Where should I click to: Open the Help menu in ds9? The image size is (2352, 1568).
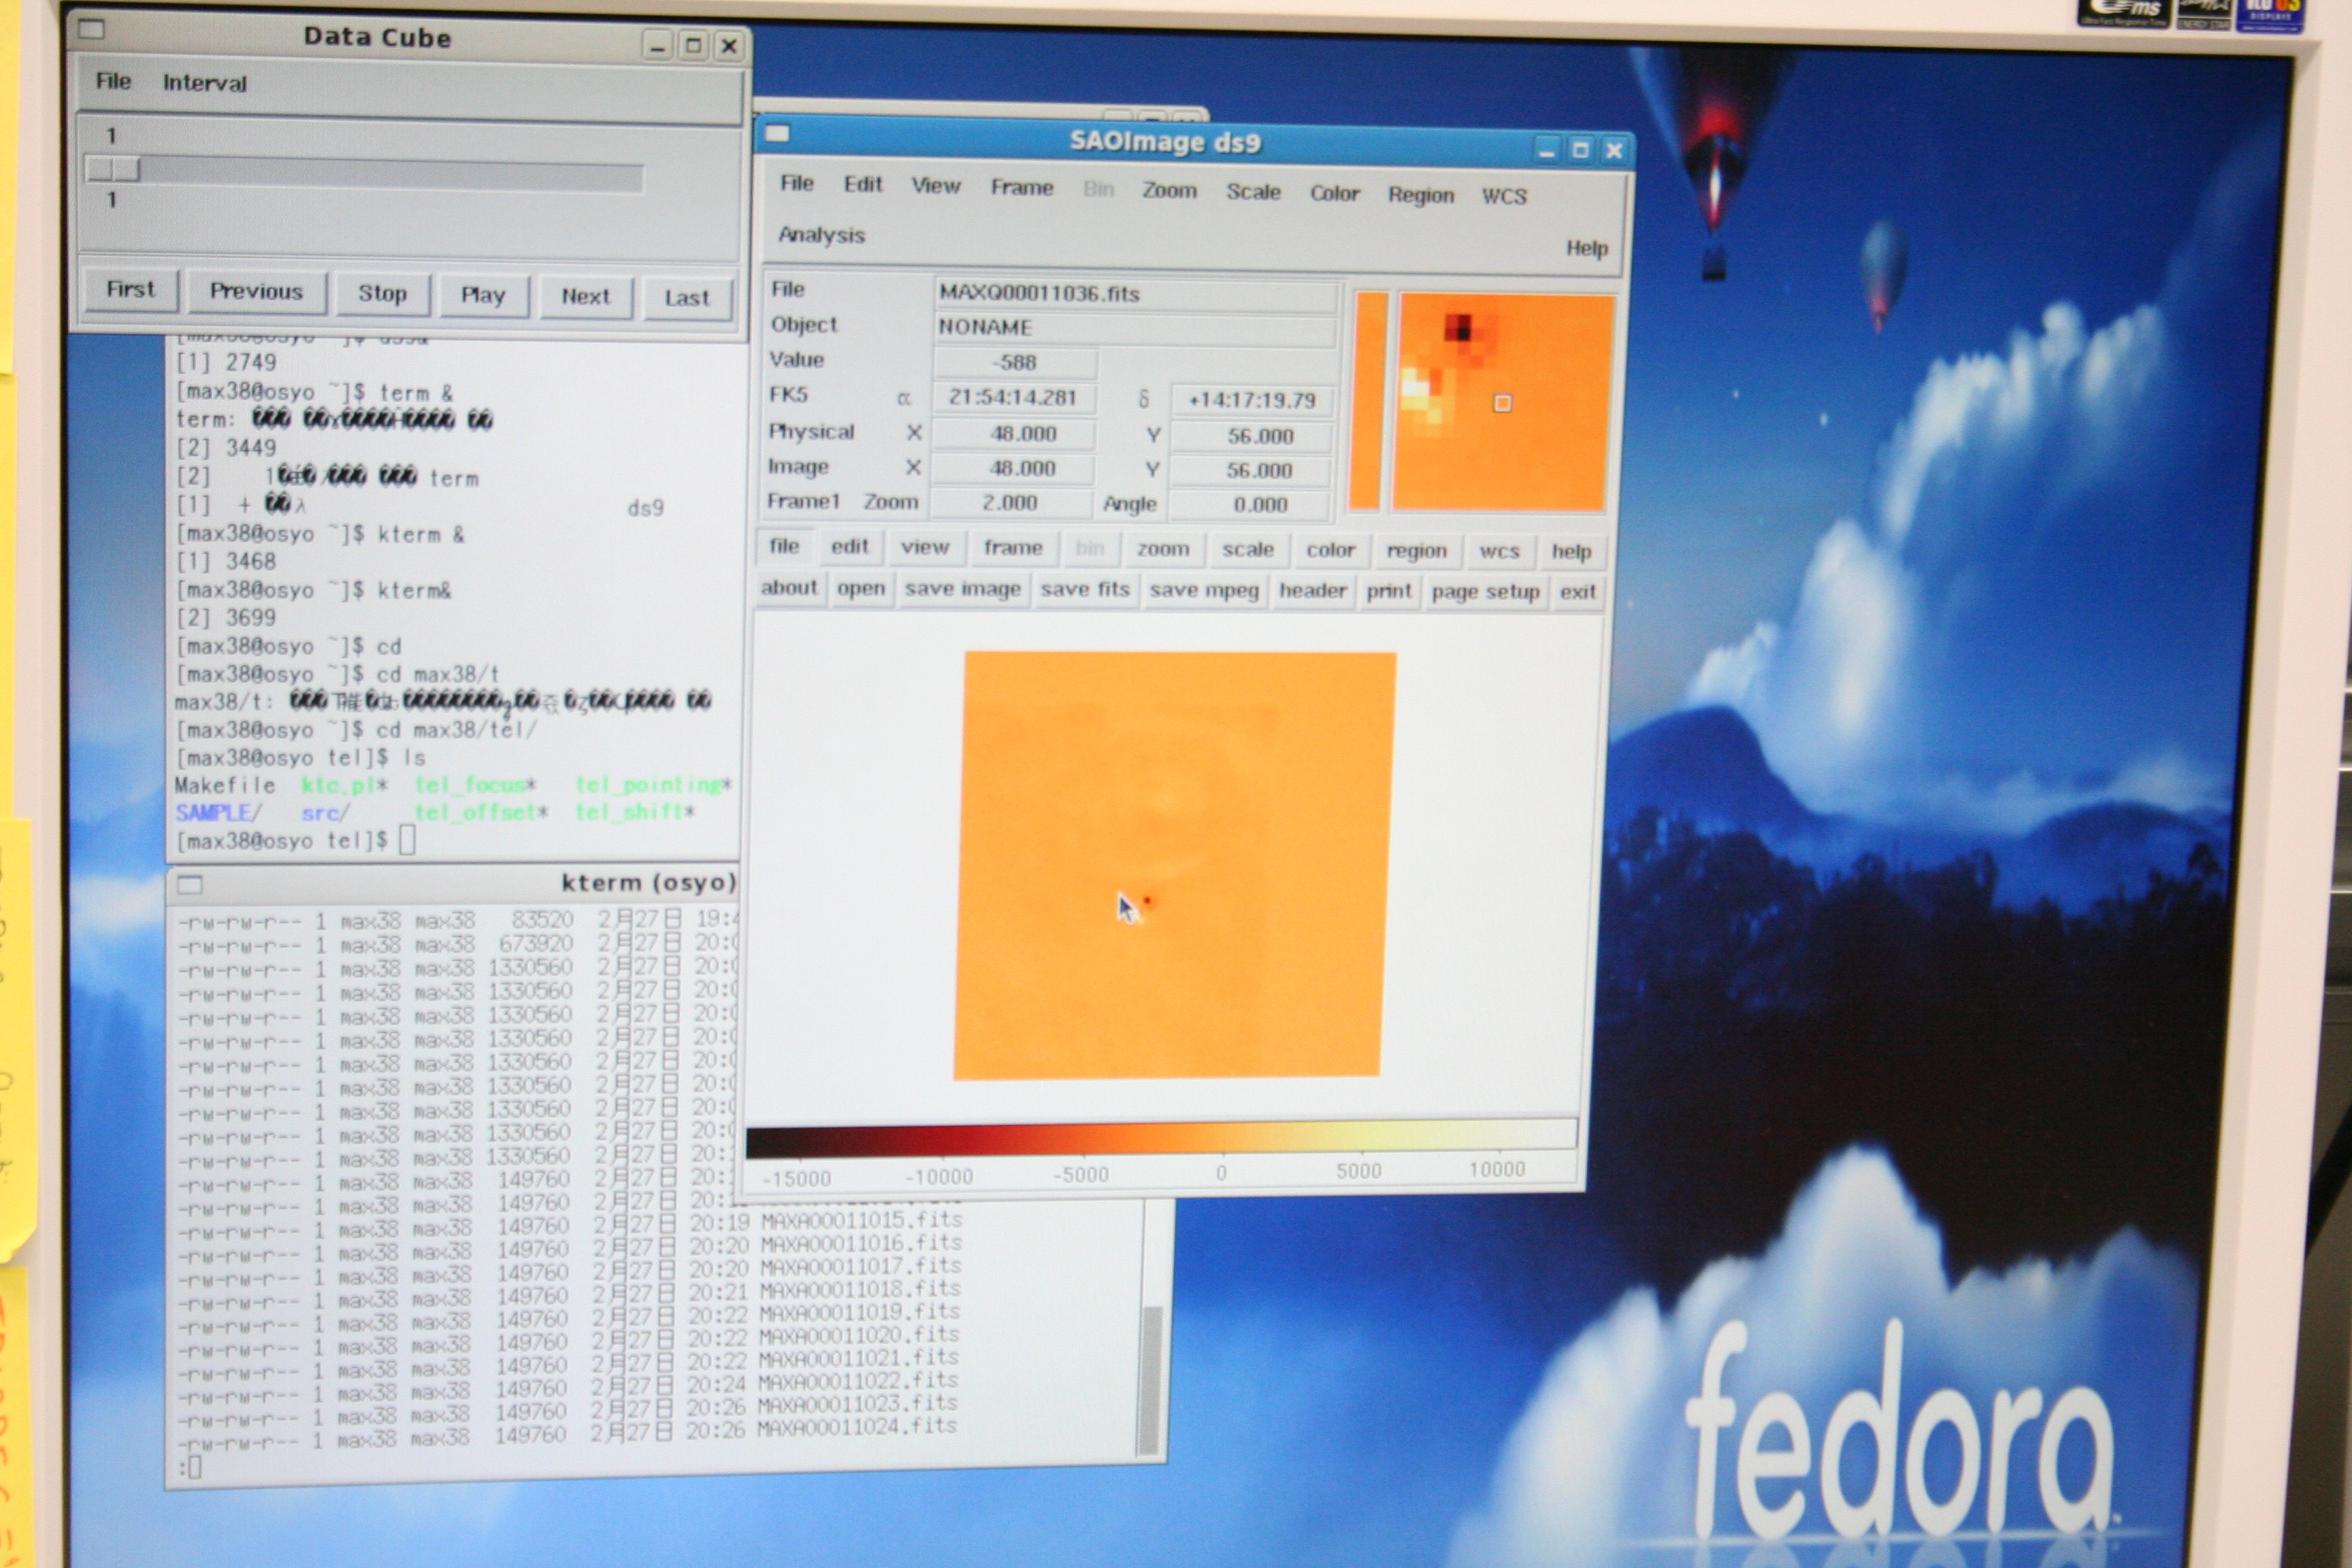tap(1586, 248)
